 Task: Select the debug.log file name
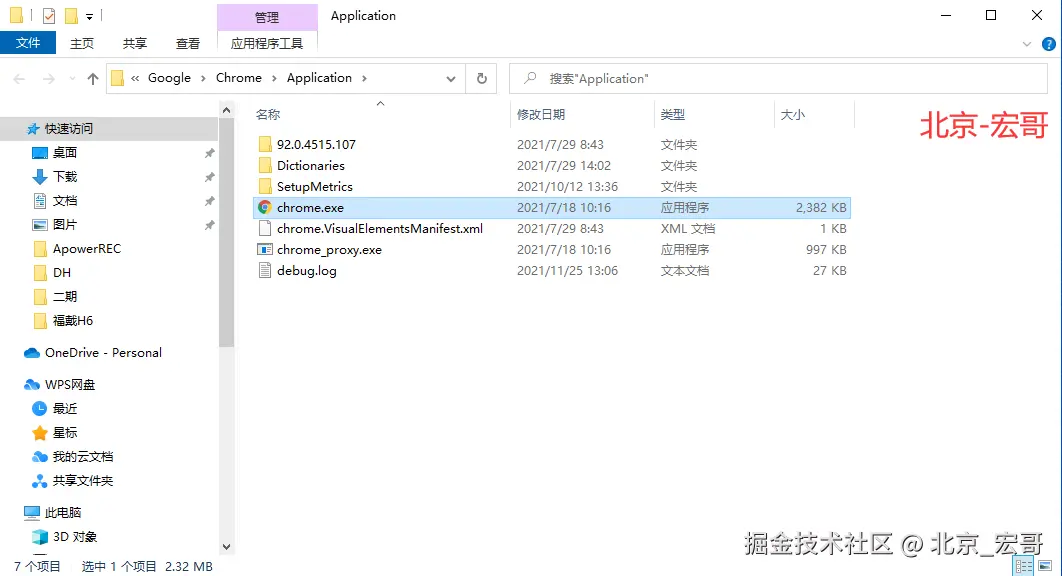click(x=307, y=270)
